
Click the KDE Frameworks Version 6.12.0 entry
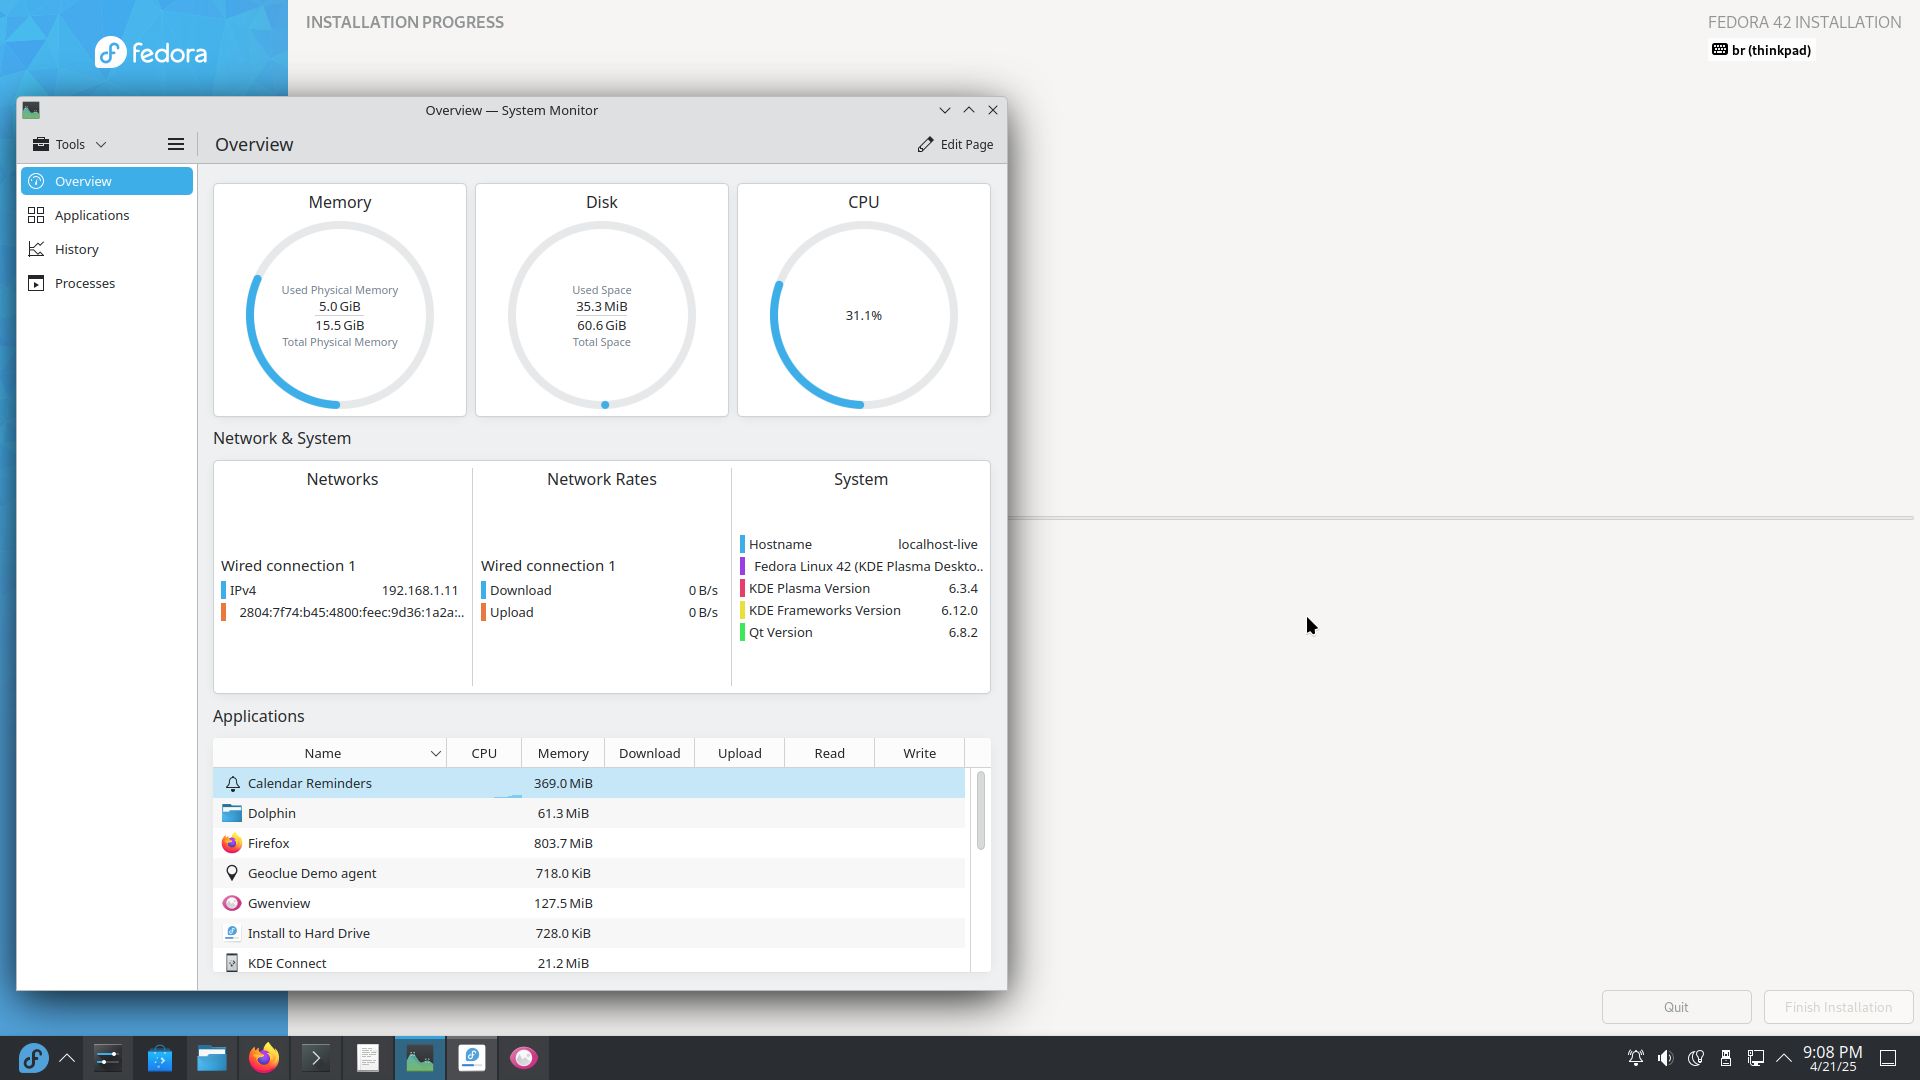(x=860, y=610)
